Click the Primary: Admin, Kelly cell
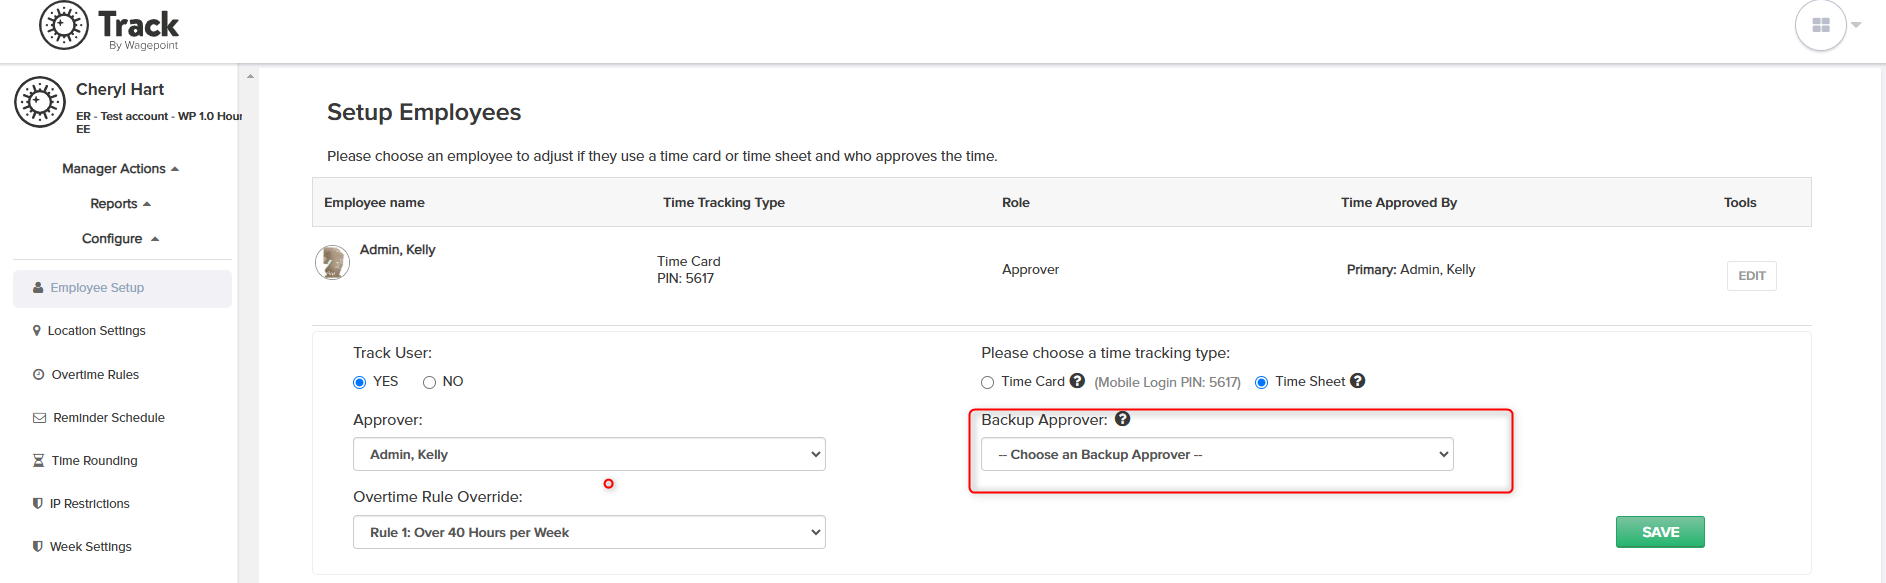Screen dimensions: 1886x583 (1411, 270)
